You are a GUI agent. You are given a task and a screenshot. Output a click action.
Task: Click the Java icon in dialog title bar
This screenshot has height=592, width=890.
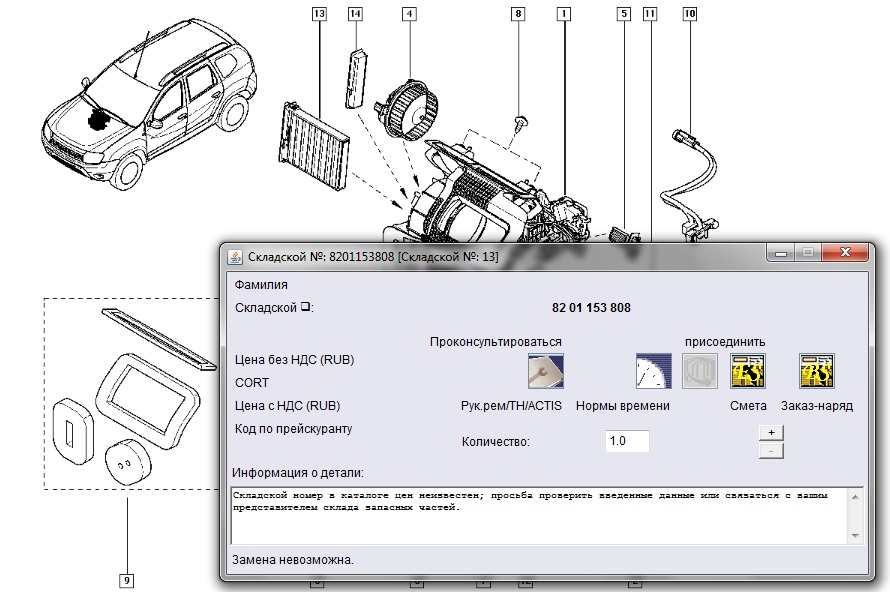click(x=235, y=255)
